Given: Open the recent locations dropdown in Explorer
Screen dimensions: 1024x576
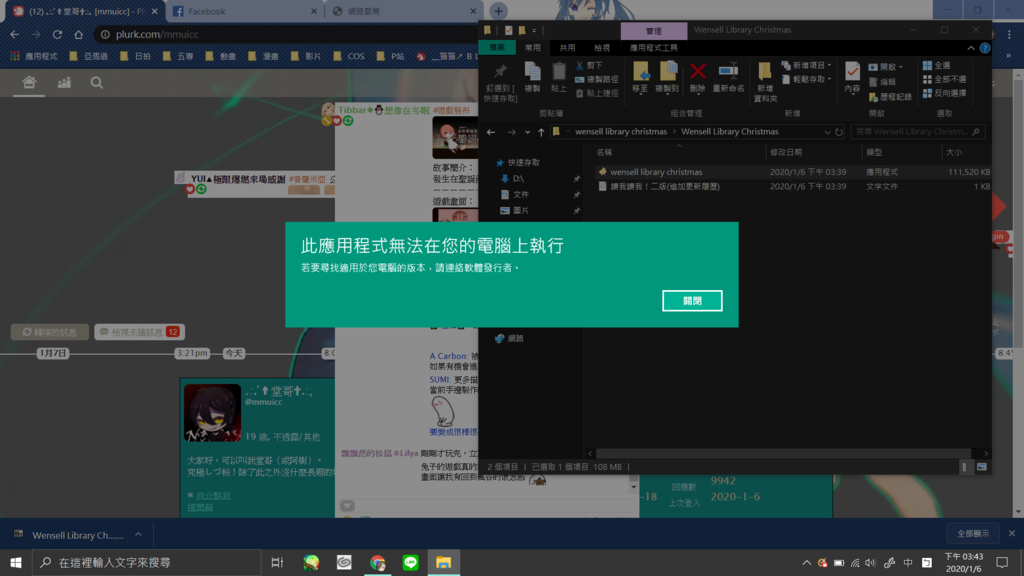Looking at the screenshot, I should 528,132.
